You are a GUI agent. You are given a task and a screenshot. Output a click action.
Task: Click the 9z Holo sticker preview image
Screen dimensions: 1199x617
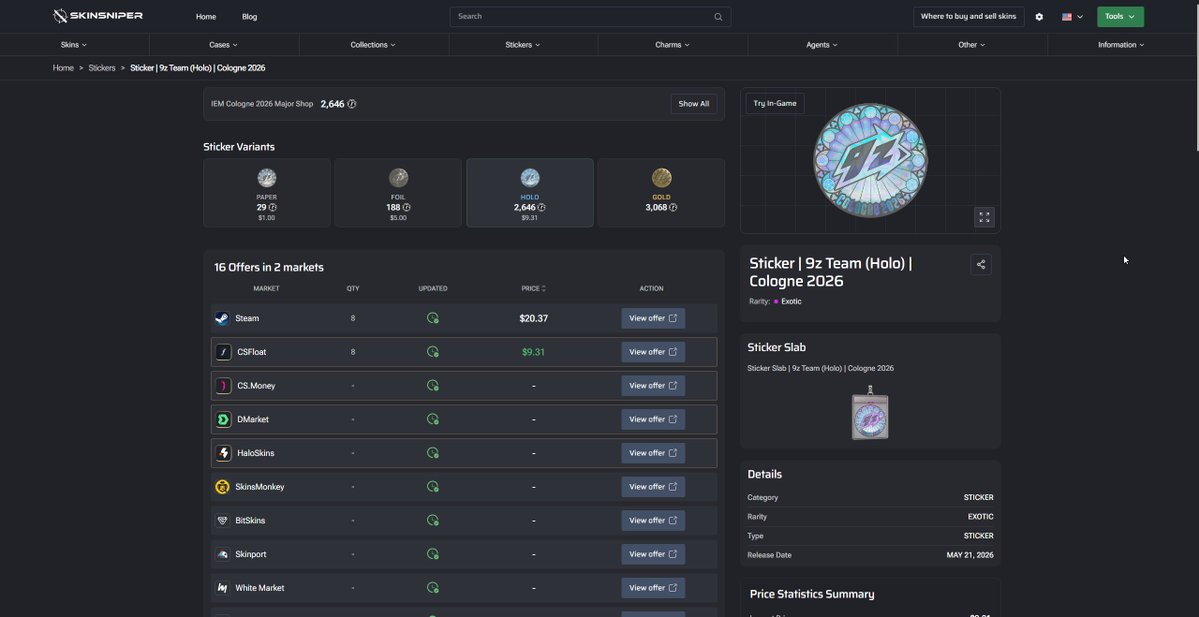click(870, 161)
